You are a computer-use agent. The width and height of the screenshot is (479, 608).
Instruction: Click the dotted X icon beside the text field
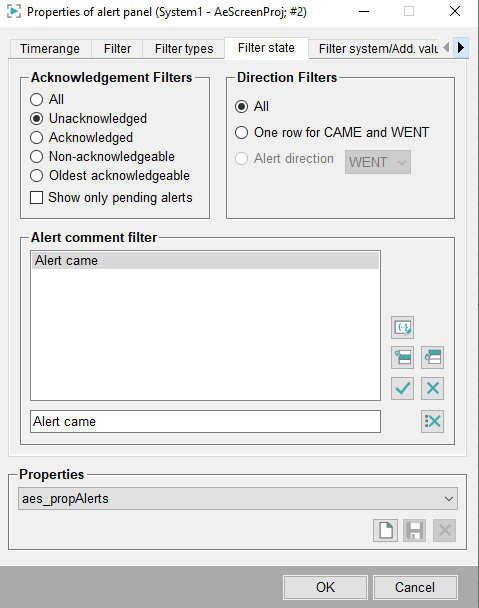point(432,421)
